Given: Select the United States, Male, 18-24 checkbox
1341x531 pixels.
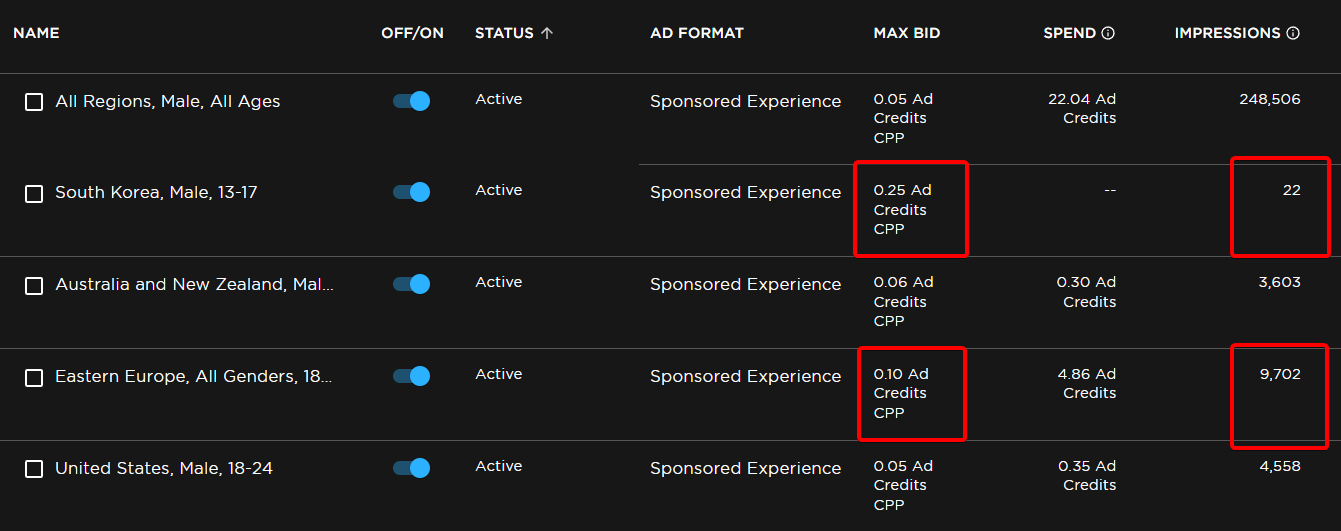Looking at the screenshot, I should pos(34,469).
